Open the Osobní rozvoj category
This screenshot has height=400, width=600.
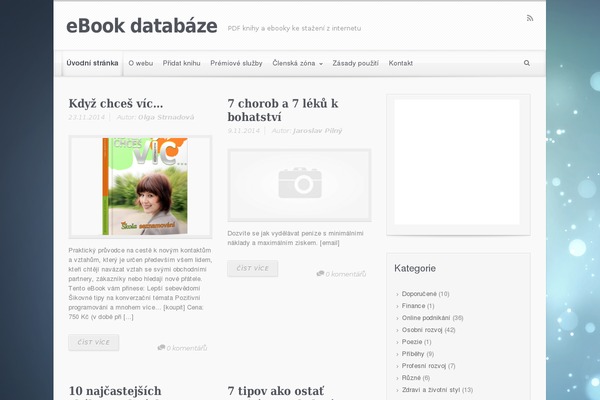[422, 330]
